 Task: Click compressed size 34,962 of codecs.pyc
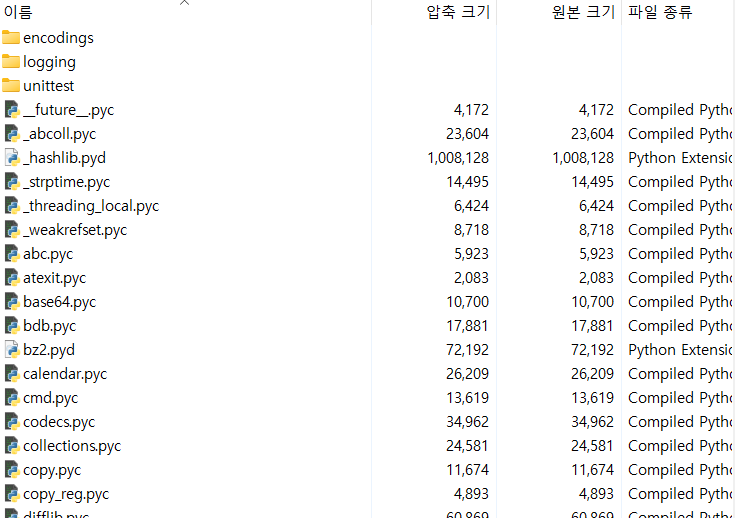pyautogui.click(x=467, y=422)
